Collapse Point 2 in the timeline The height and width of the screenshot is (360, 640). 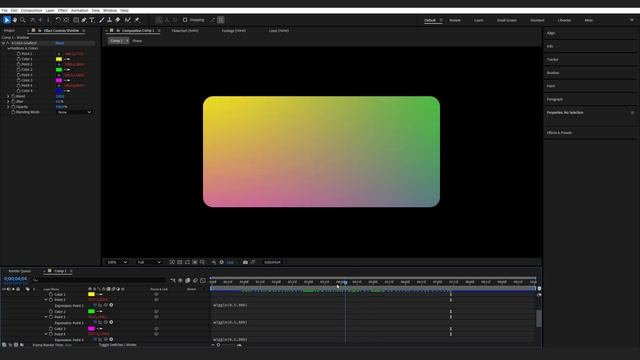coord(46,300)
